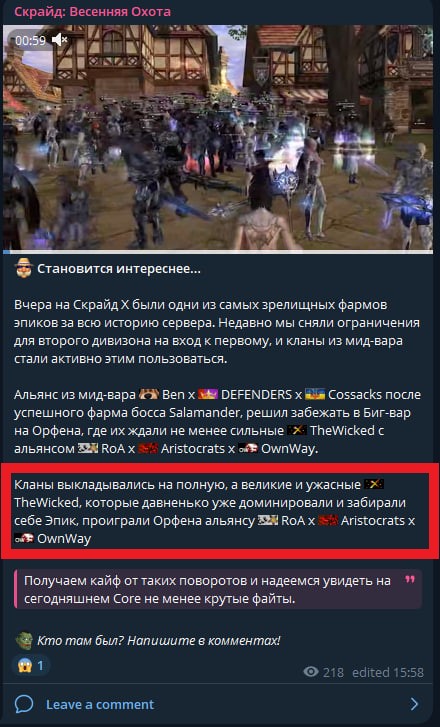
Task: Expand comments with right chevron arrow
Action: click(x=414, y=704)
